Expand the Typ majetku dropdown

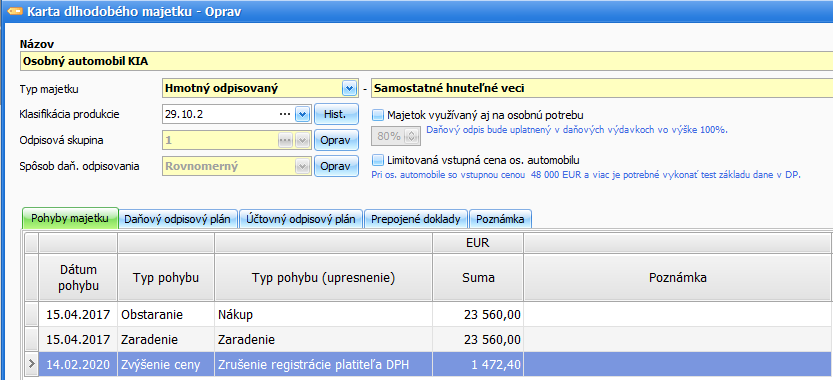[348, 88]
